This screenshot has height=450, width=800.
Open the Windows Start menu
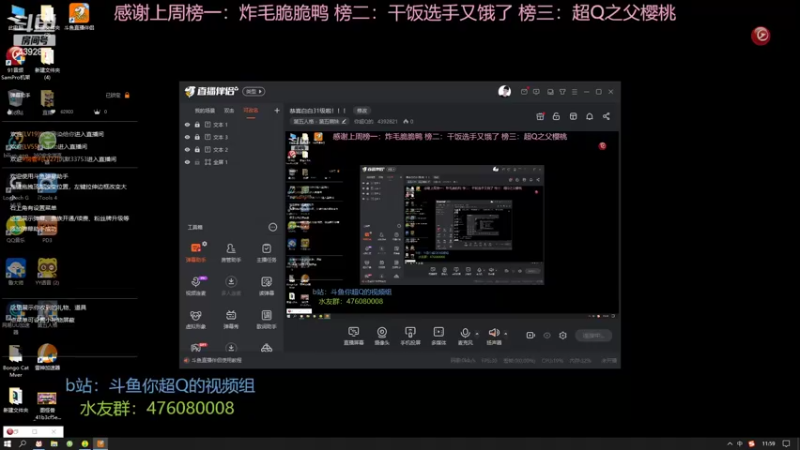click(x=7, y=444)
